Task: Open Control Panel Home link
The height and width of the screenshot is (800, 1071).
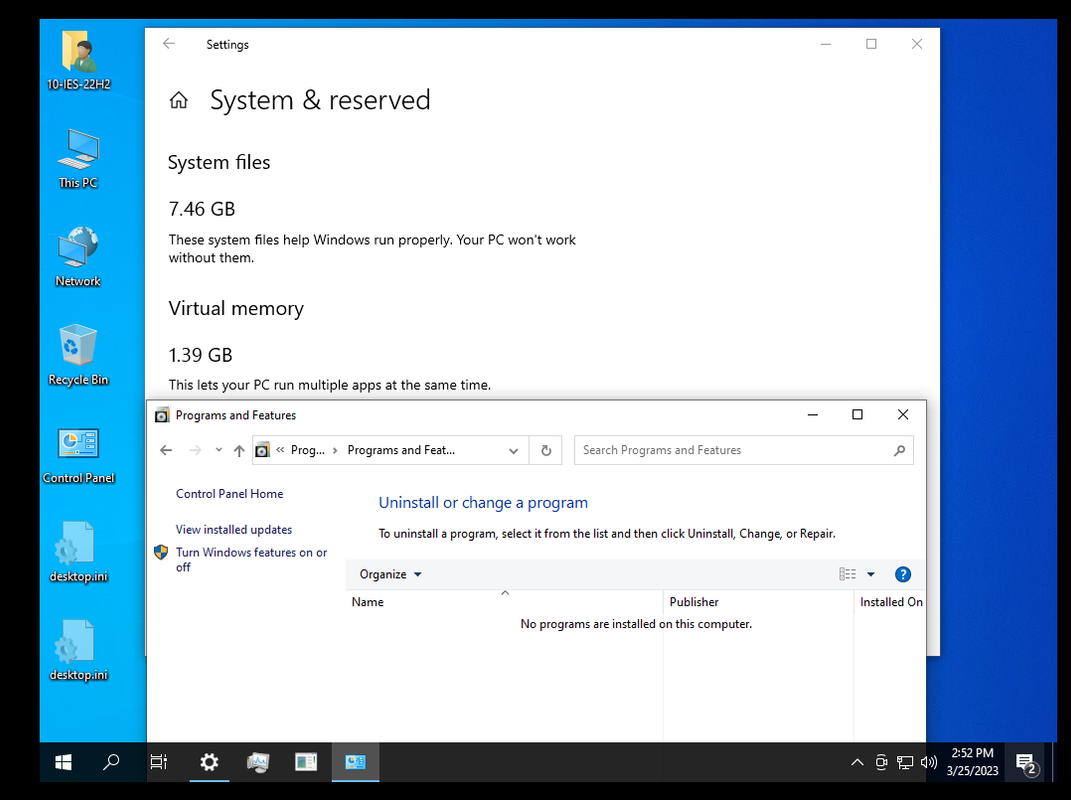Action: click(230, 494)
